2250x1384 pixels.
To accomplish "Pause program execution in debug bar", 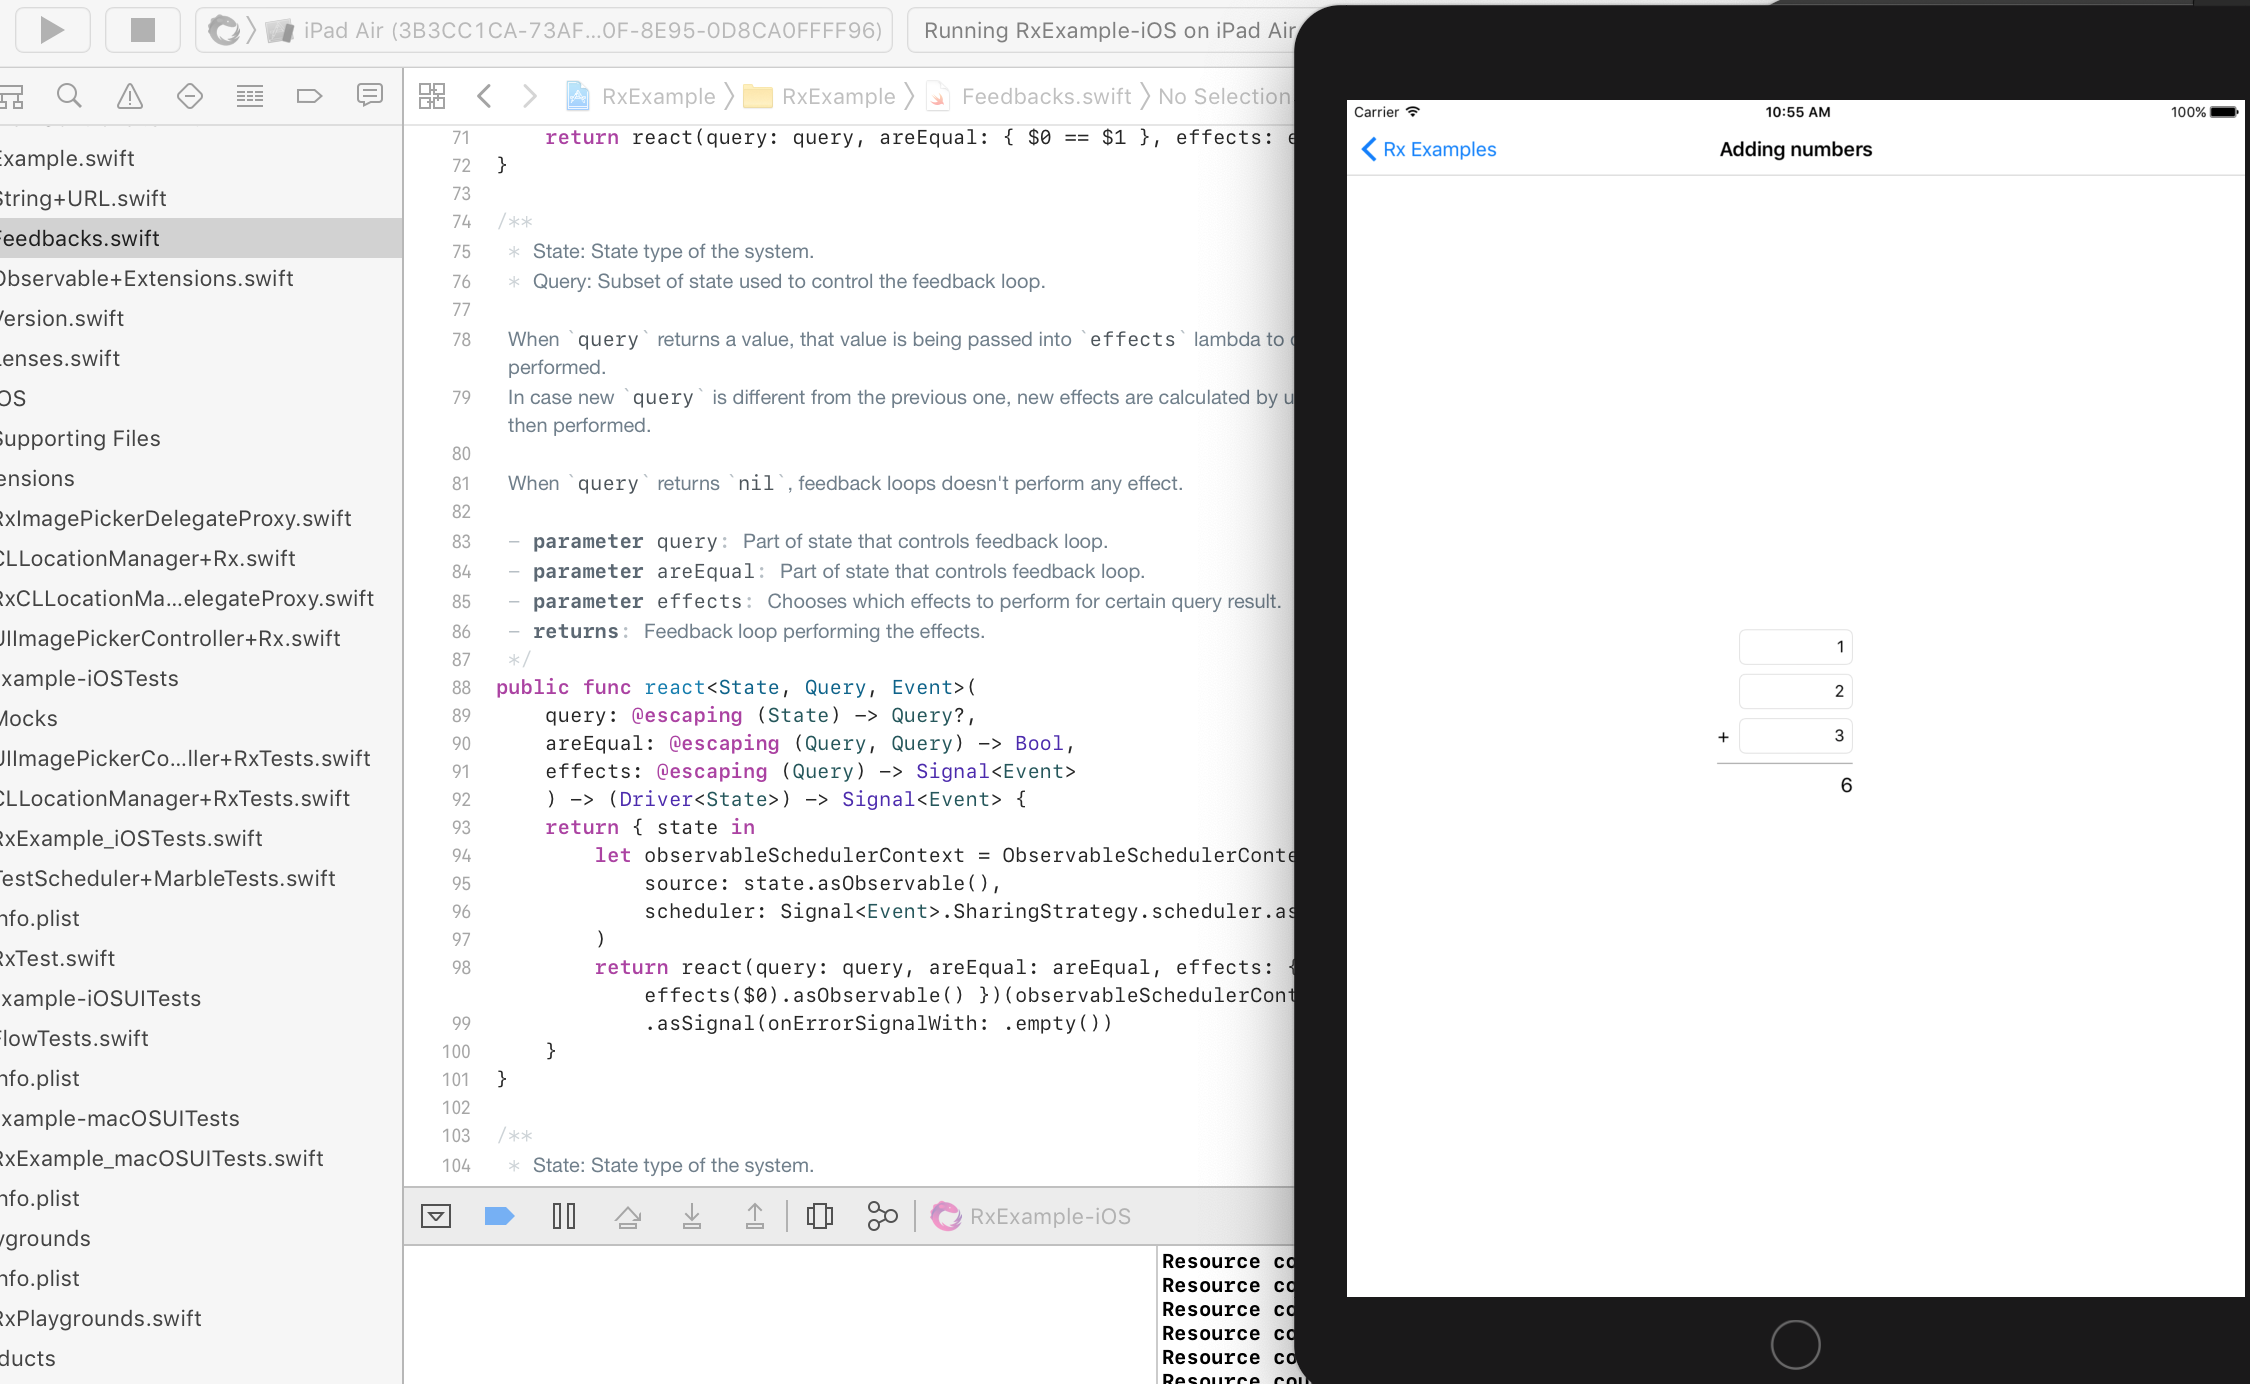I will click(x=564, y=1216).
